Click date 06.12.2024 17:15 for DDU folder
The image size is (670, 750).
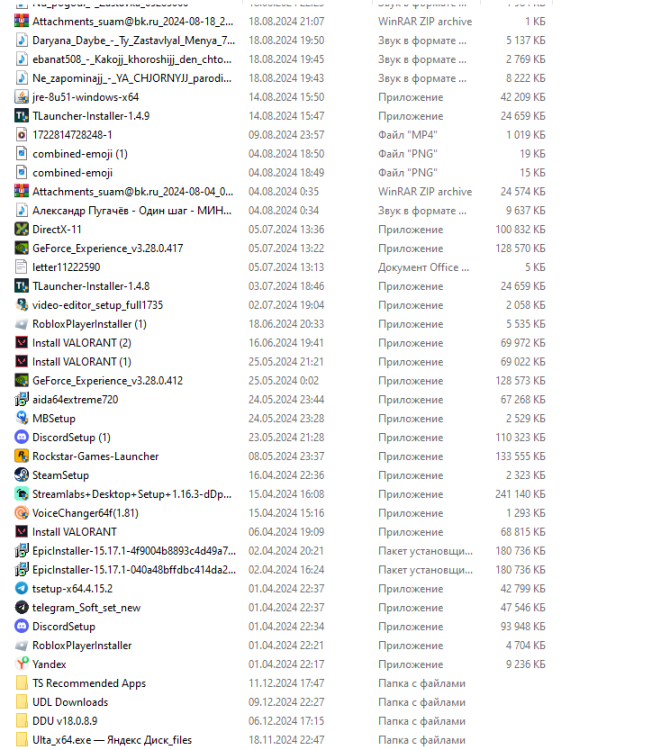click(x=286, y=721)
